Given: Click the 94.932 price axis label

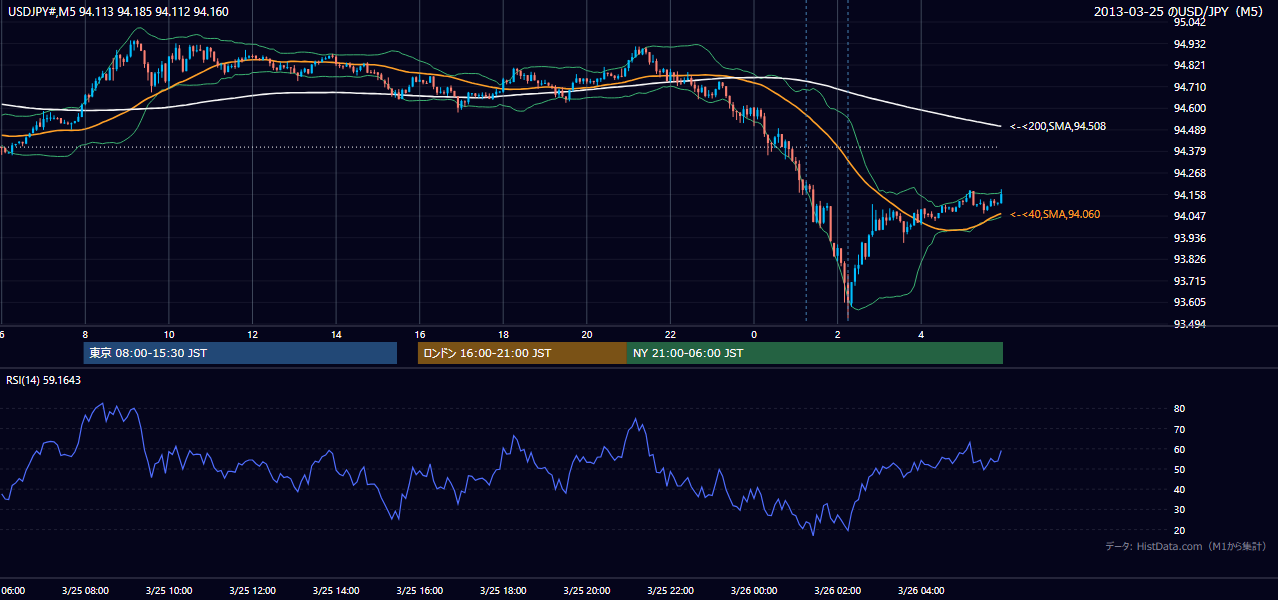Looking at the screenshot, I should 1190,44.
